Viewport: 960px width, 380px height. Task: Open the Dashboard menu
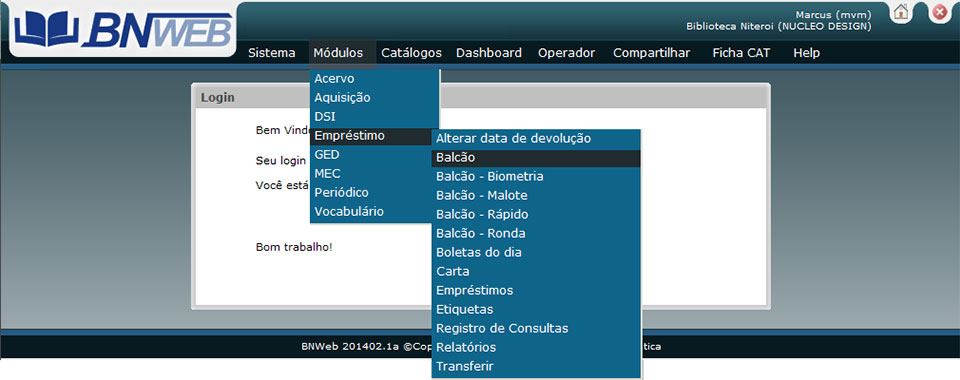click(x=489, y=53)
